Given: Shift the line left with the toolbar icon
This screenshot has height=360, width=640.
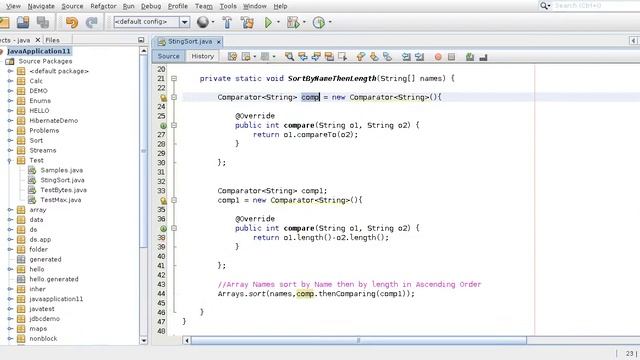Looking at the screenshot, I should tap(406, 57).
